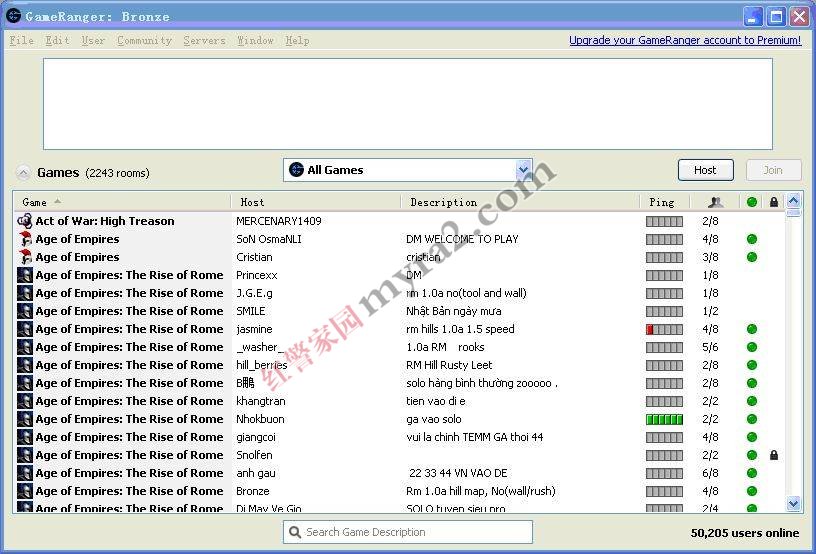
Task: Click padlock icon in Snolfen row
Action: (x=774, y=455)
